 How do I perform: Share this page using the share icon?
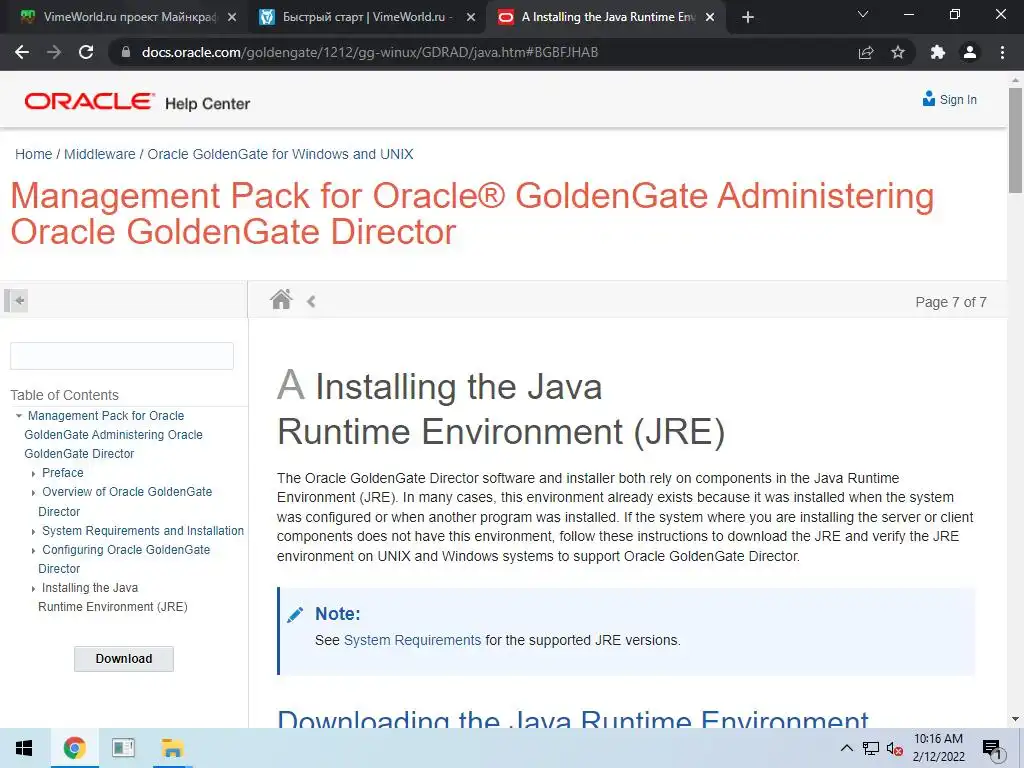pyautogui.click(x=866, y=52)
